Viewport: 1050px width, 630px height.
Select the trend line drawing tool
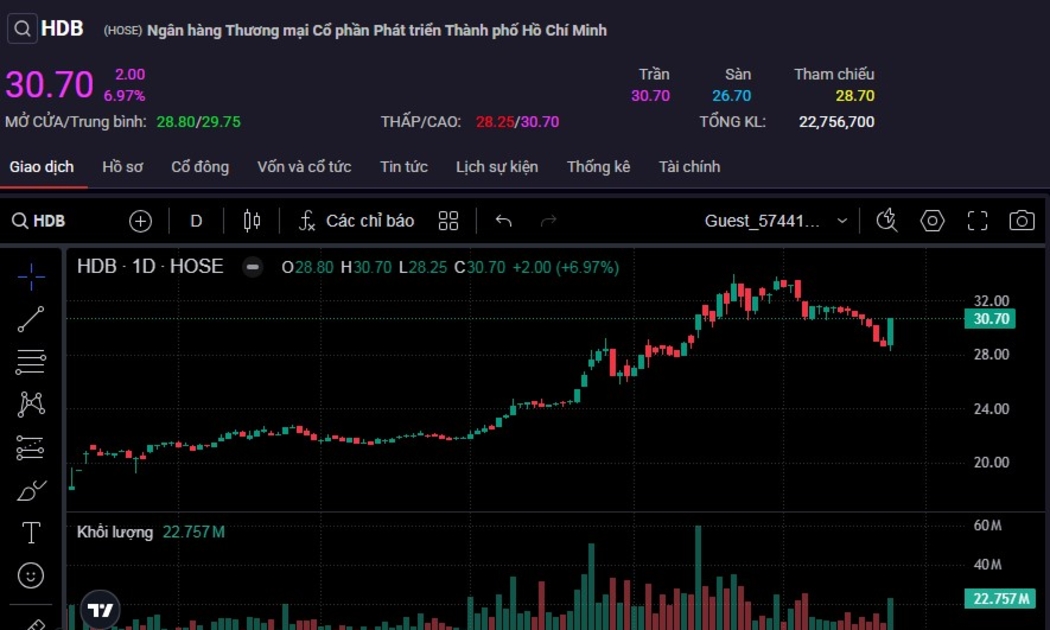tap(31, 319)
